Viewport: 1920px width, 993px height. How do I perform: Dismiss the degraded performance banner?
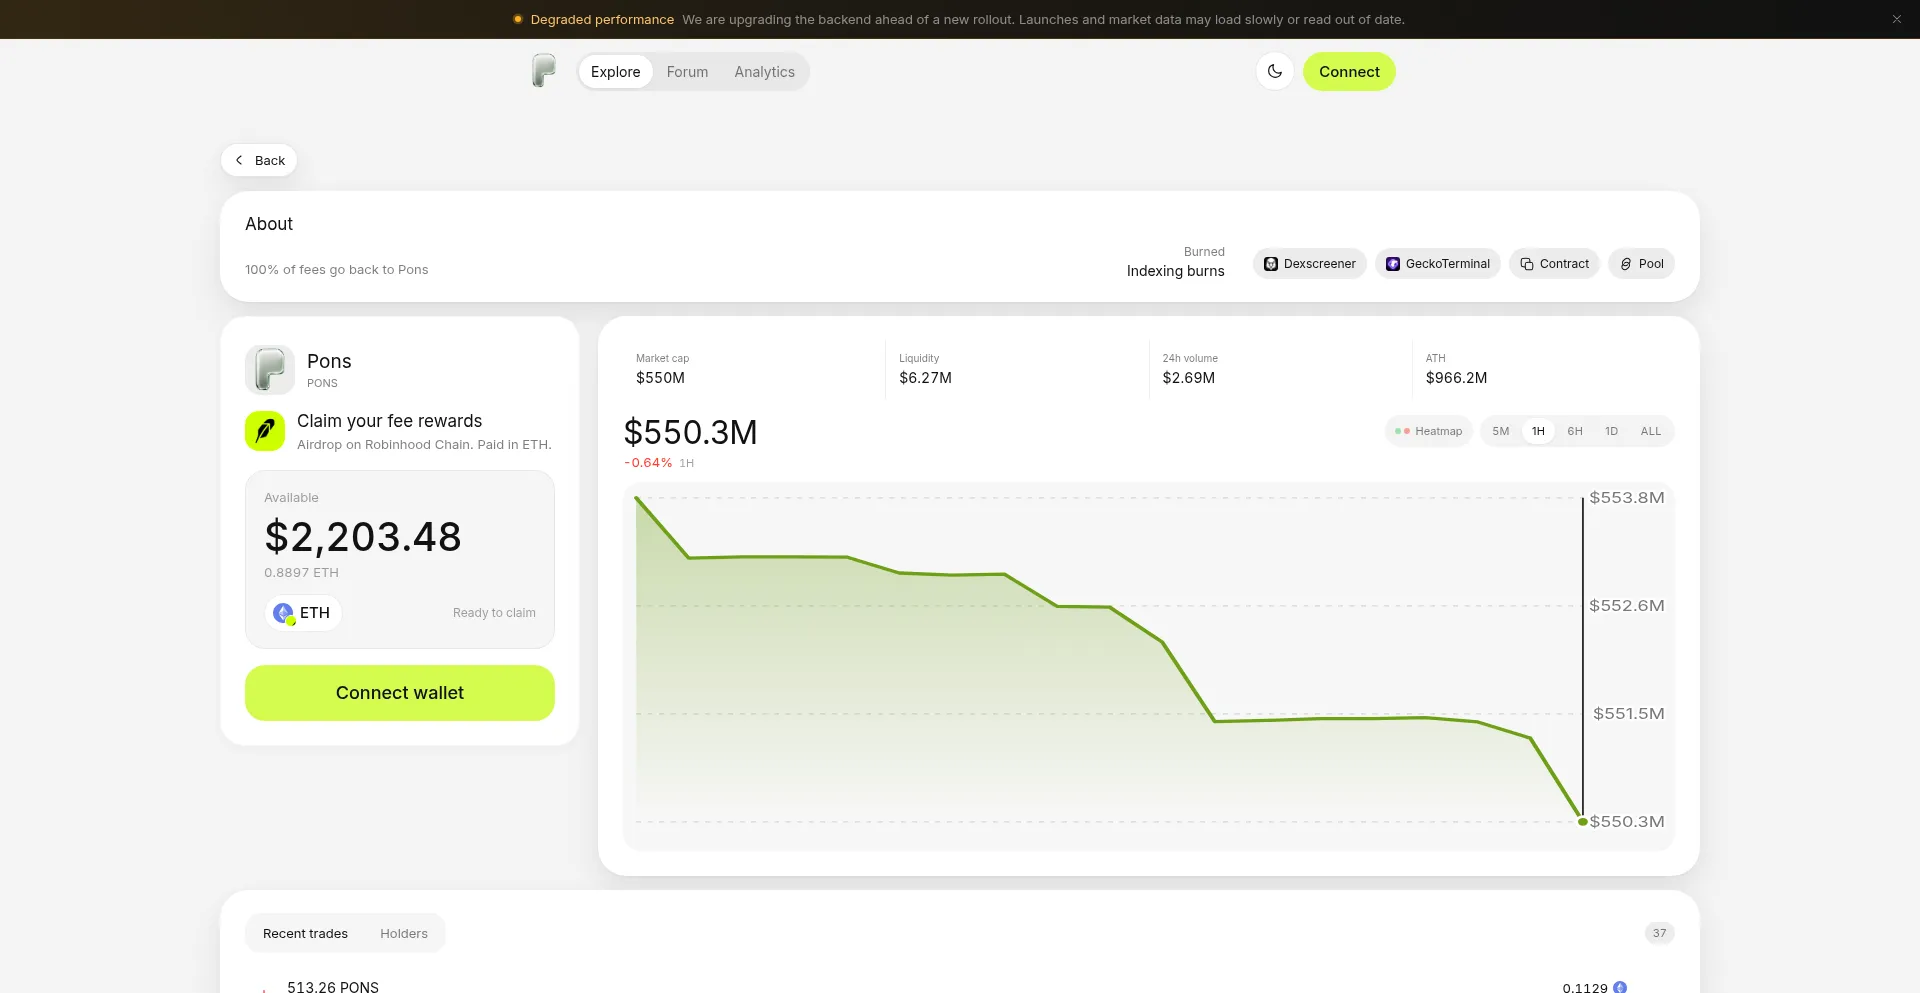click(x=1896, y=19)
